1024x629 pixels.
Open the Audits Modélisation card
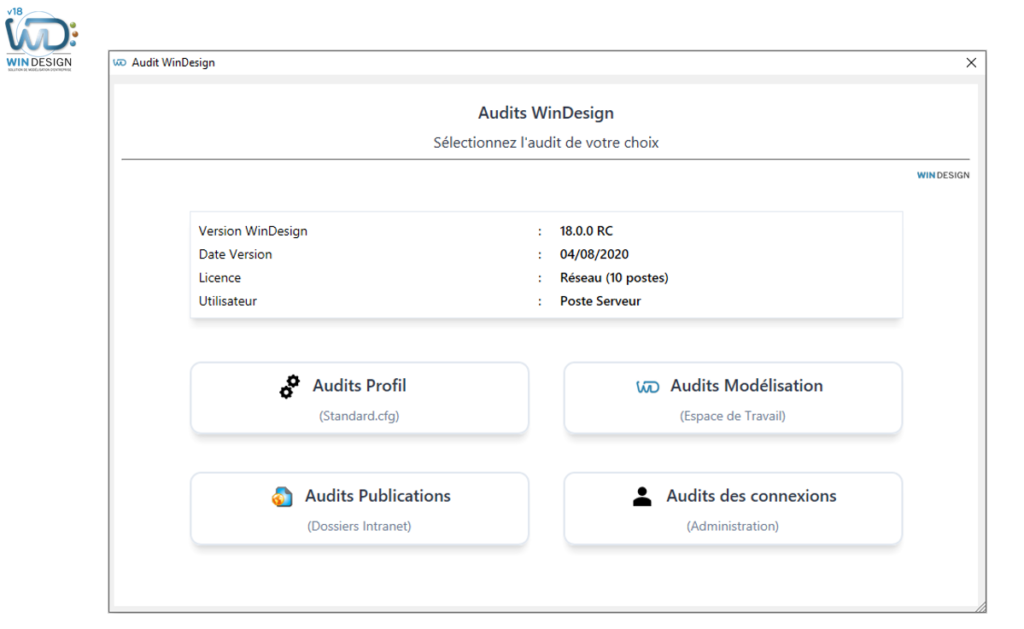[733, 398]
